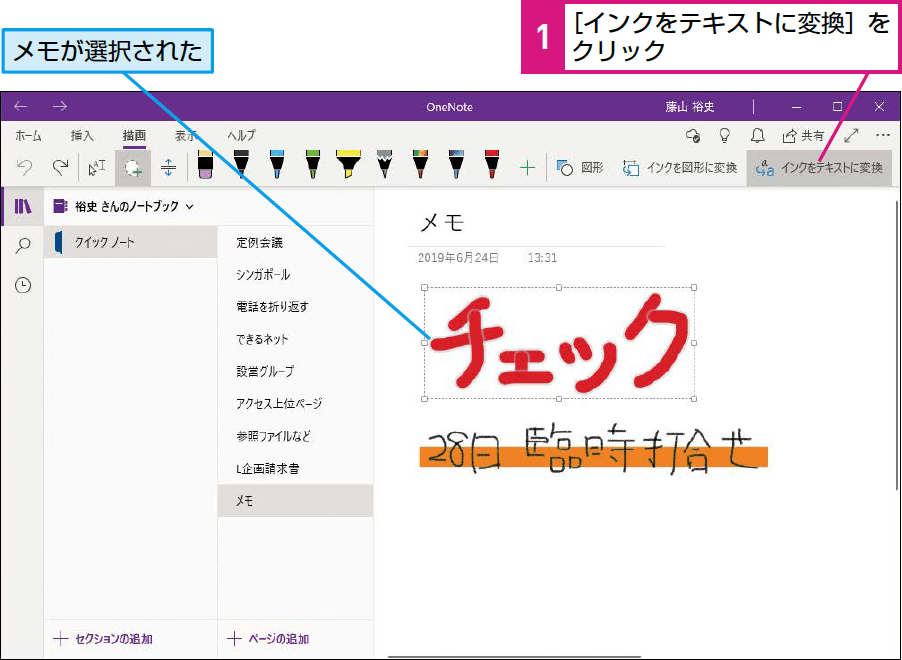Viewport: 902px width, 660px height.
Task: Open the L企画請求書 page
Action: [295, 468]
